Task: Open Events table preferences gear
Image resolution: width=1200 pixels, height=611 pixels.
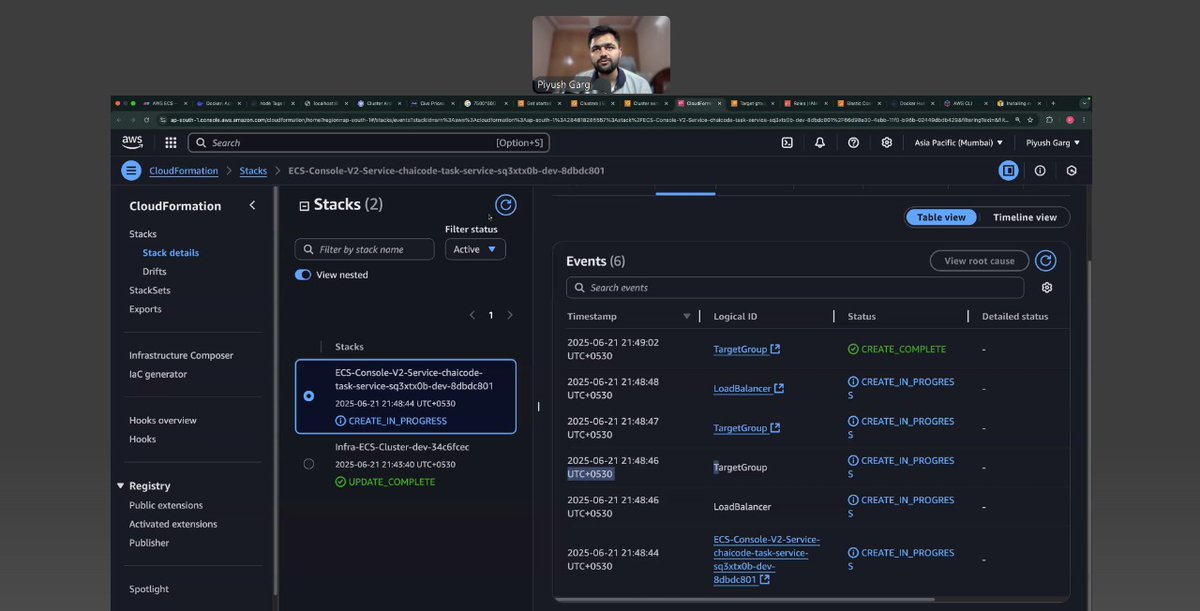Action: pyautogui.click(x=1047, y=288)
